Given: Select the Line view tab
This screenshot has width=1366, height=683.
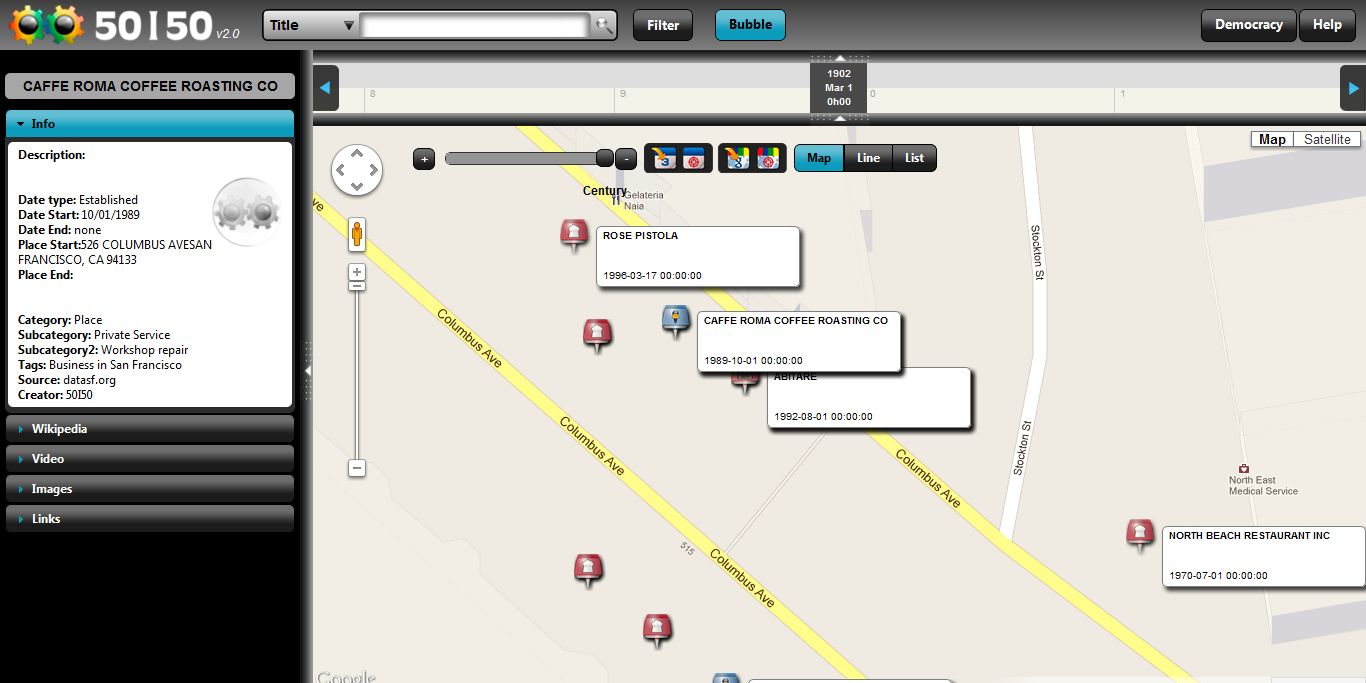Looking at the screenshot, I should point(868,158).
